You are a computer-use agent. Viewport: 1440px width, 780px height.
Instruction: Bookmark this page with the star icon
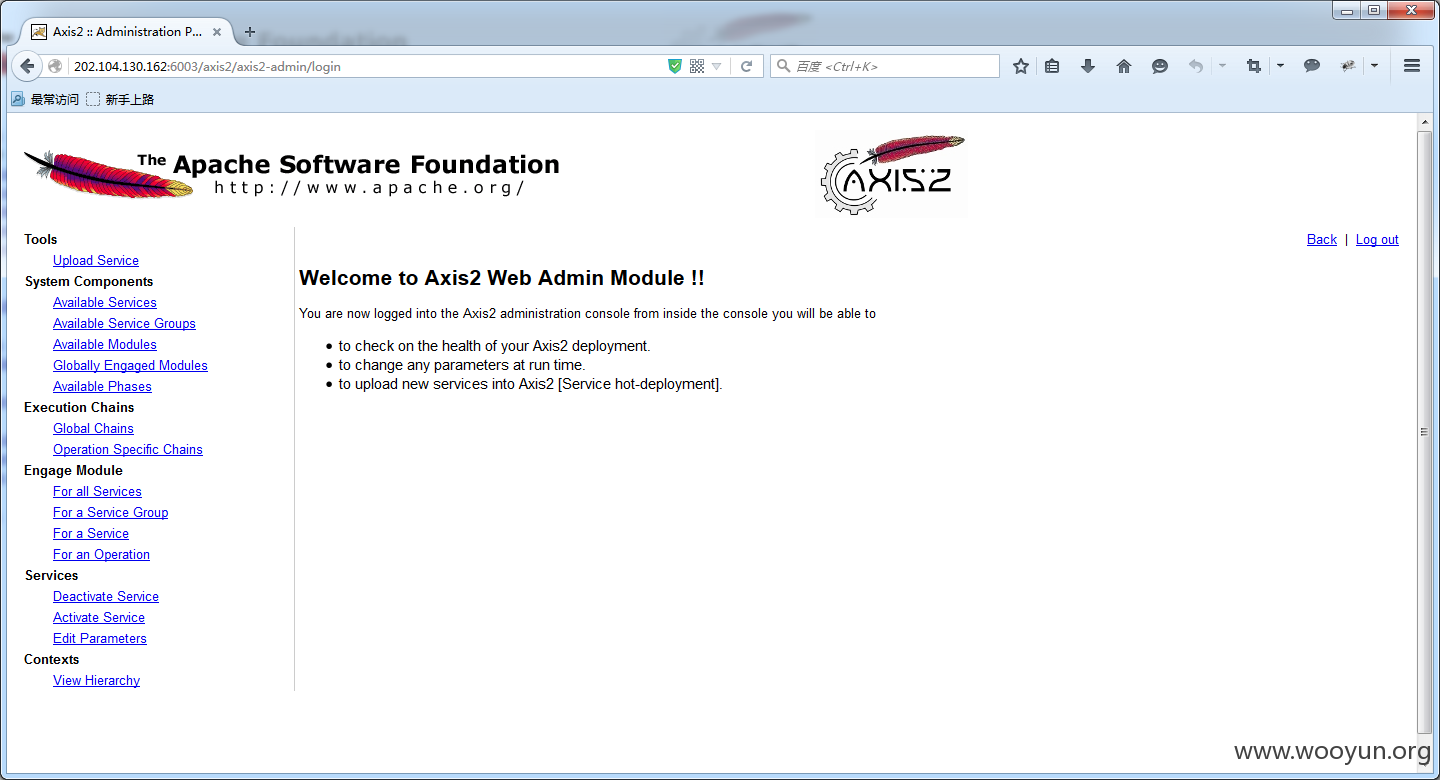pos(1020,66)
